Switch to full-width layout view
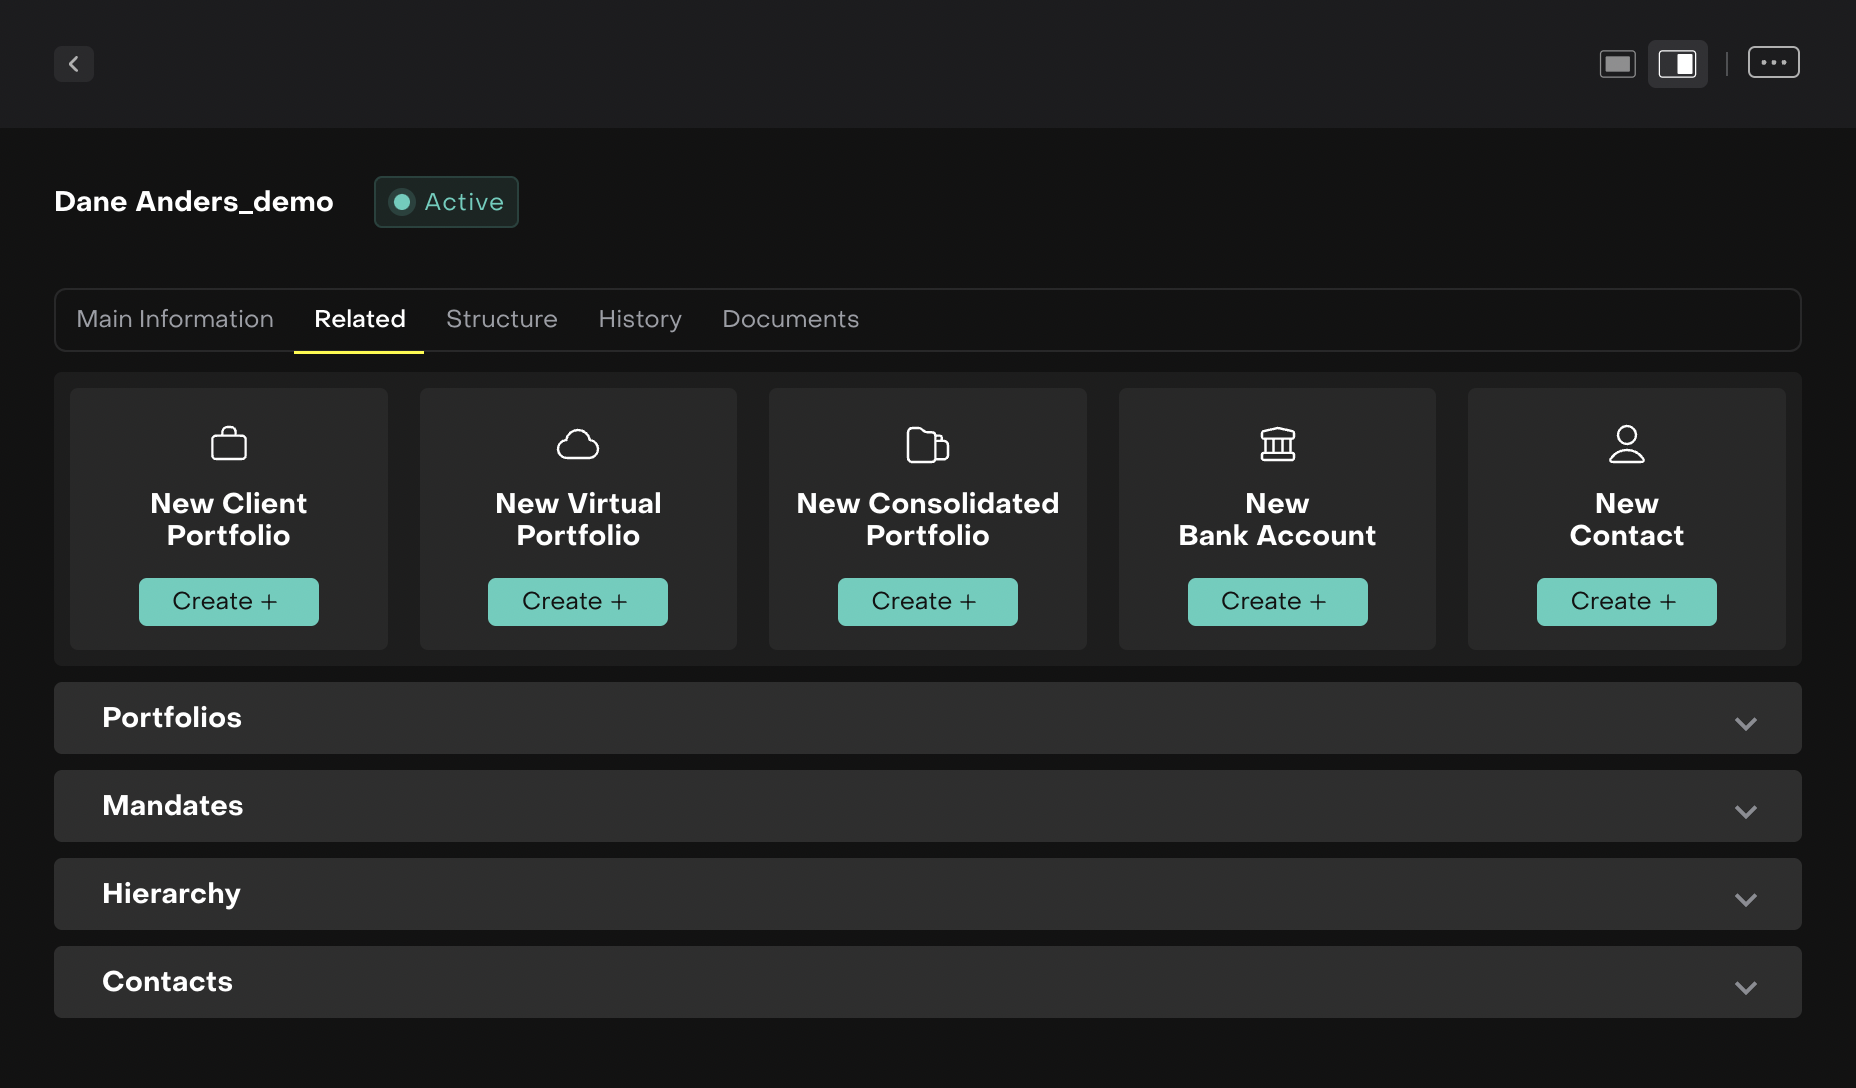 pyautogui.click(x=1617, y=64)
